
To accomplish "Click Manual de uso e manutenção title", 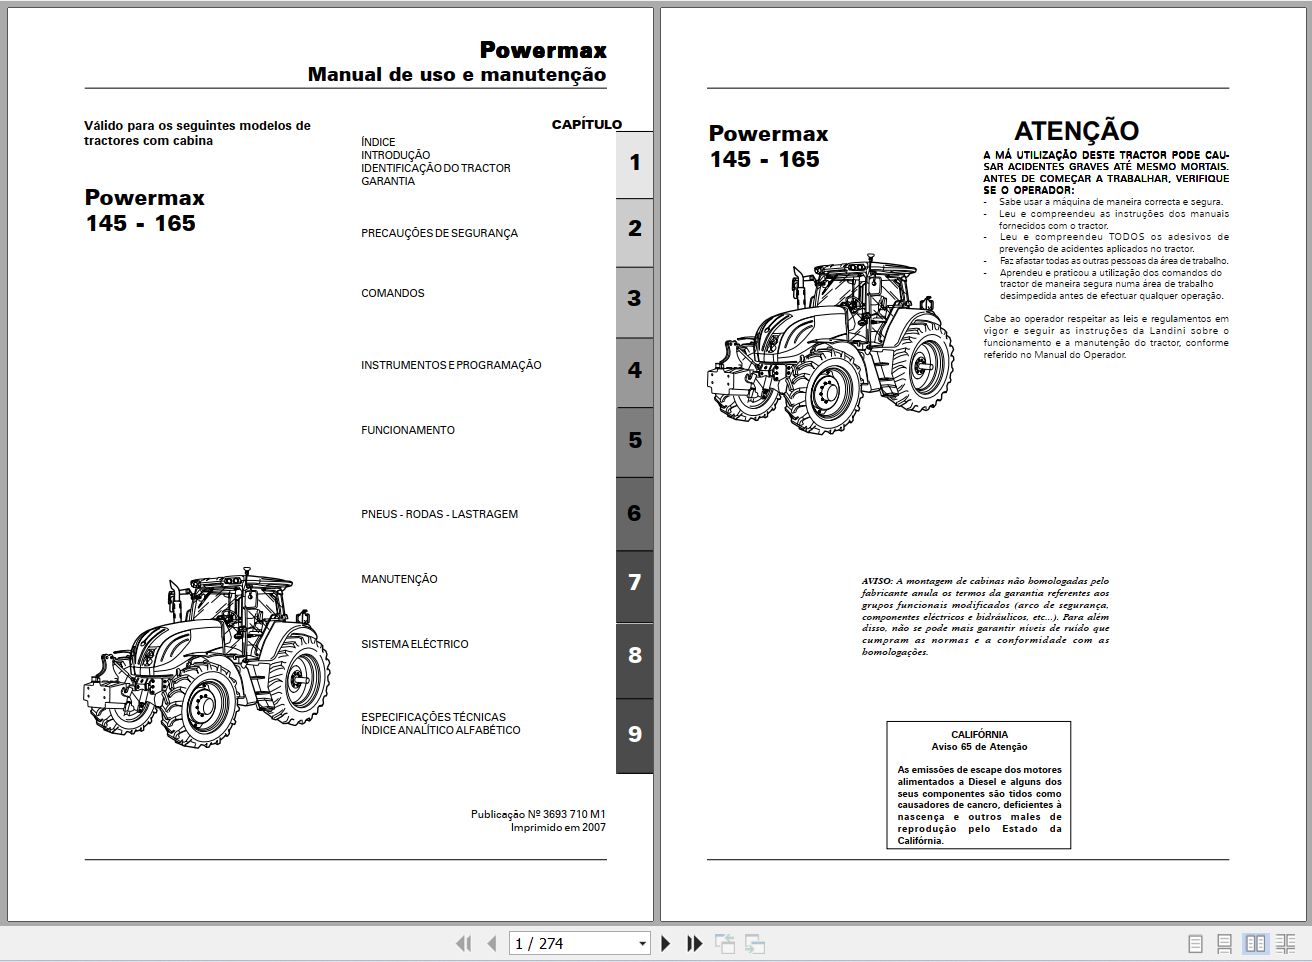I will 457,74.
